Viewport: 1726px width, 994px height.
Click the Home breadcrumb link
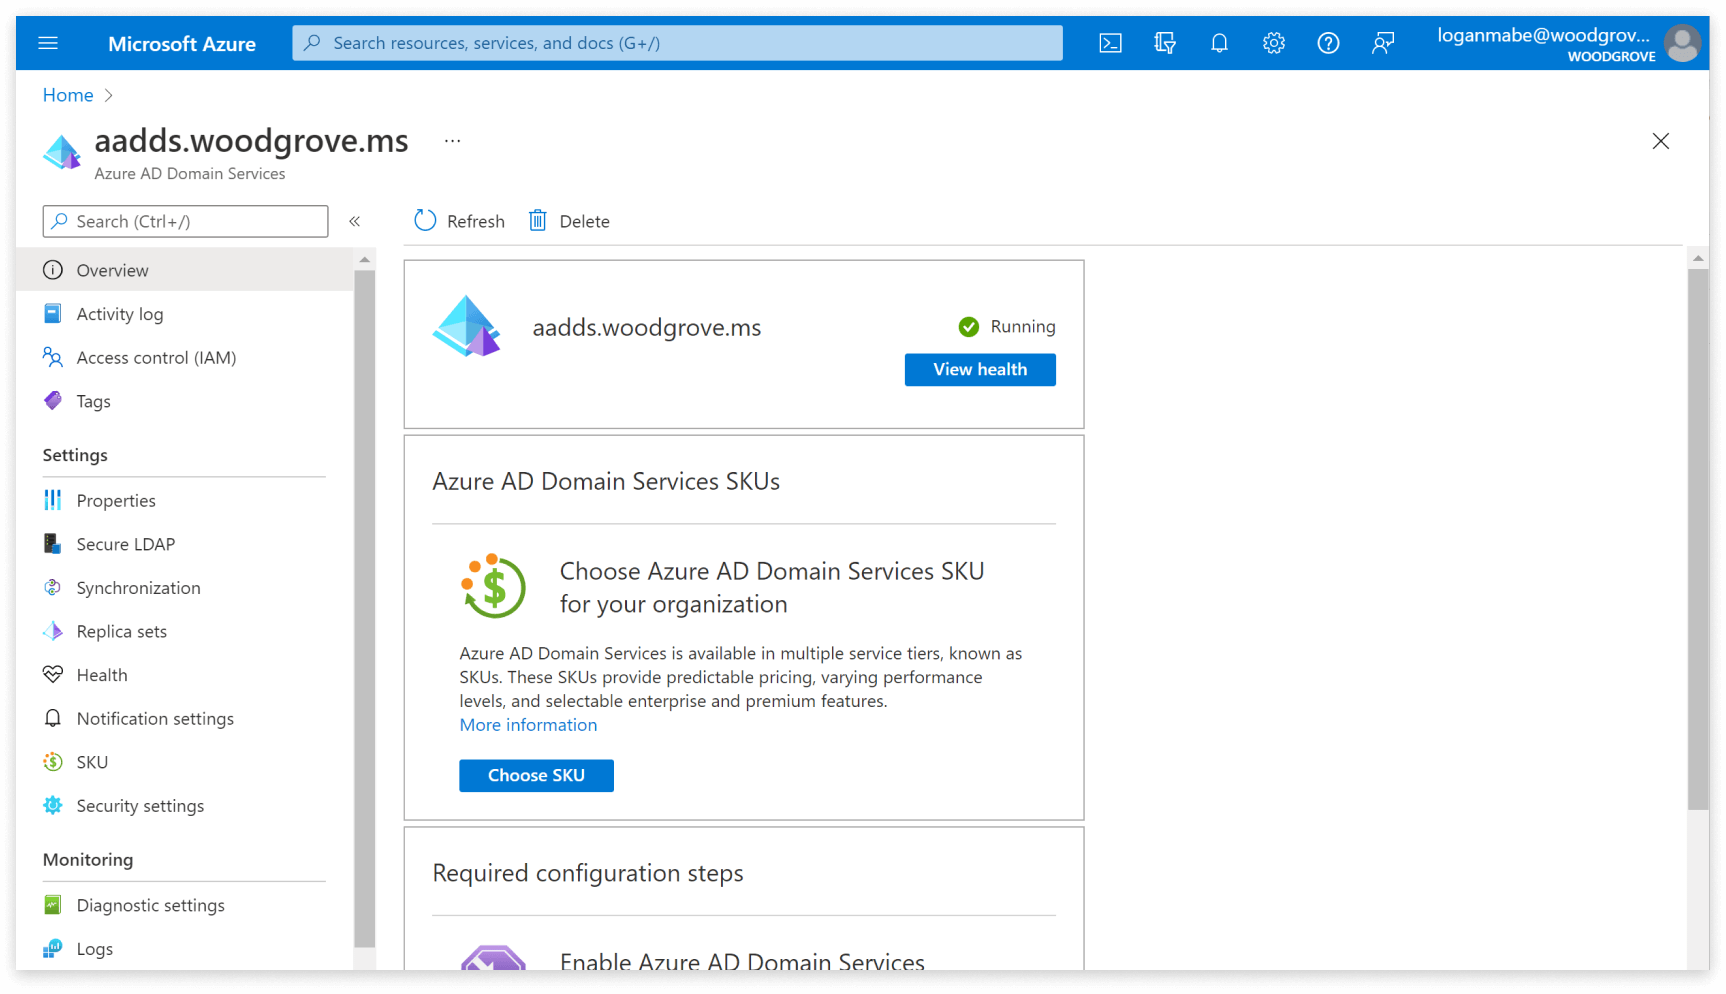68,95
